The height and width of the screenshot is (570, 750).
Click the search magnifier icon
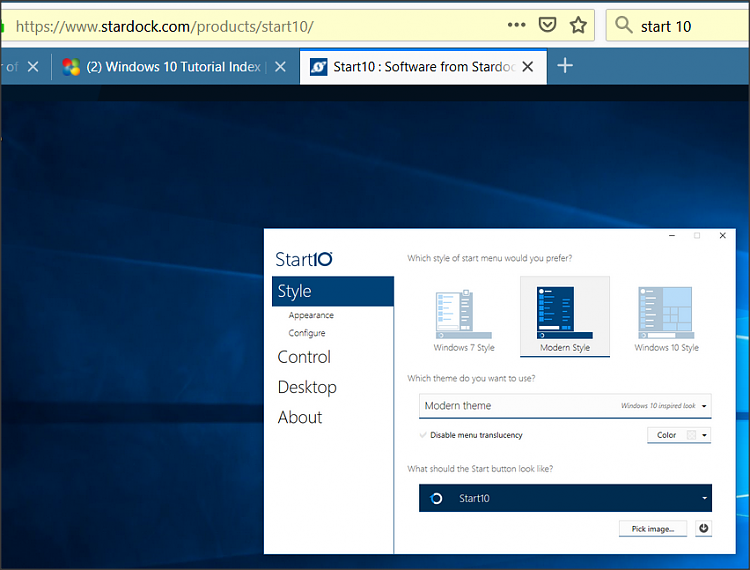(623, 25)
